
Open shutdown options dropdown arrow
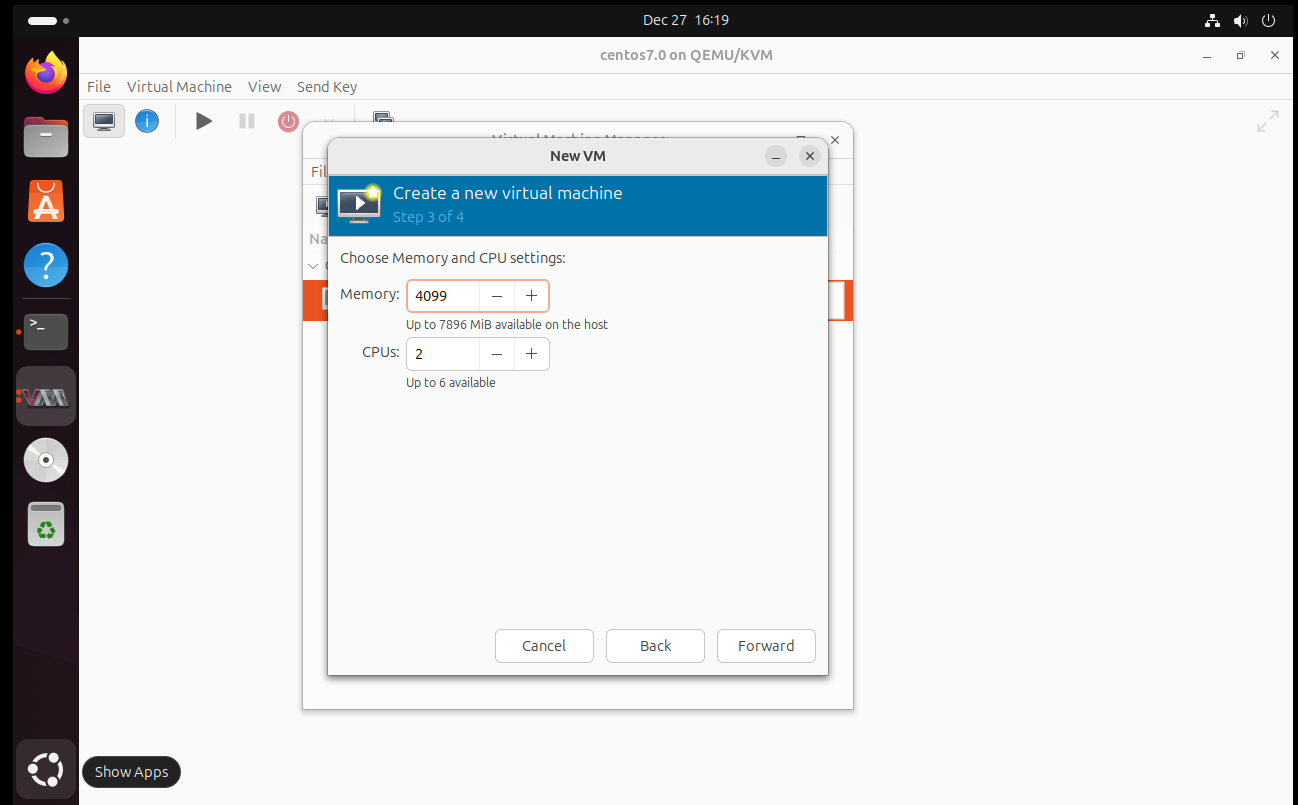pos(327,121)
